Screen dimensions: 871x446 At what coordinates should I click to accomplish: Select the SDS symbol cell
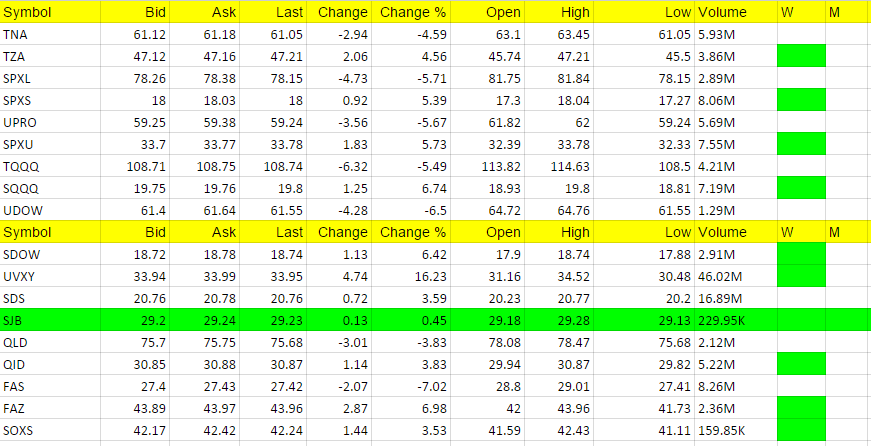[50, 298]
